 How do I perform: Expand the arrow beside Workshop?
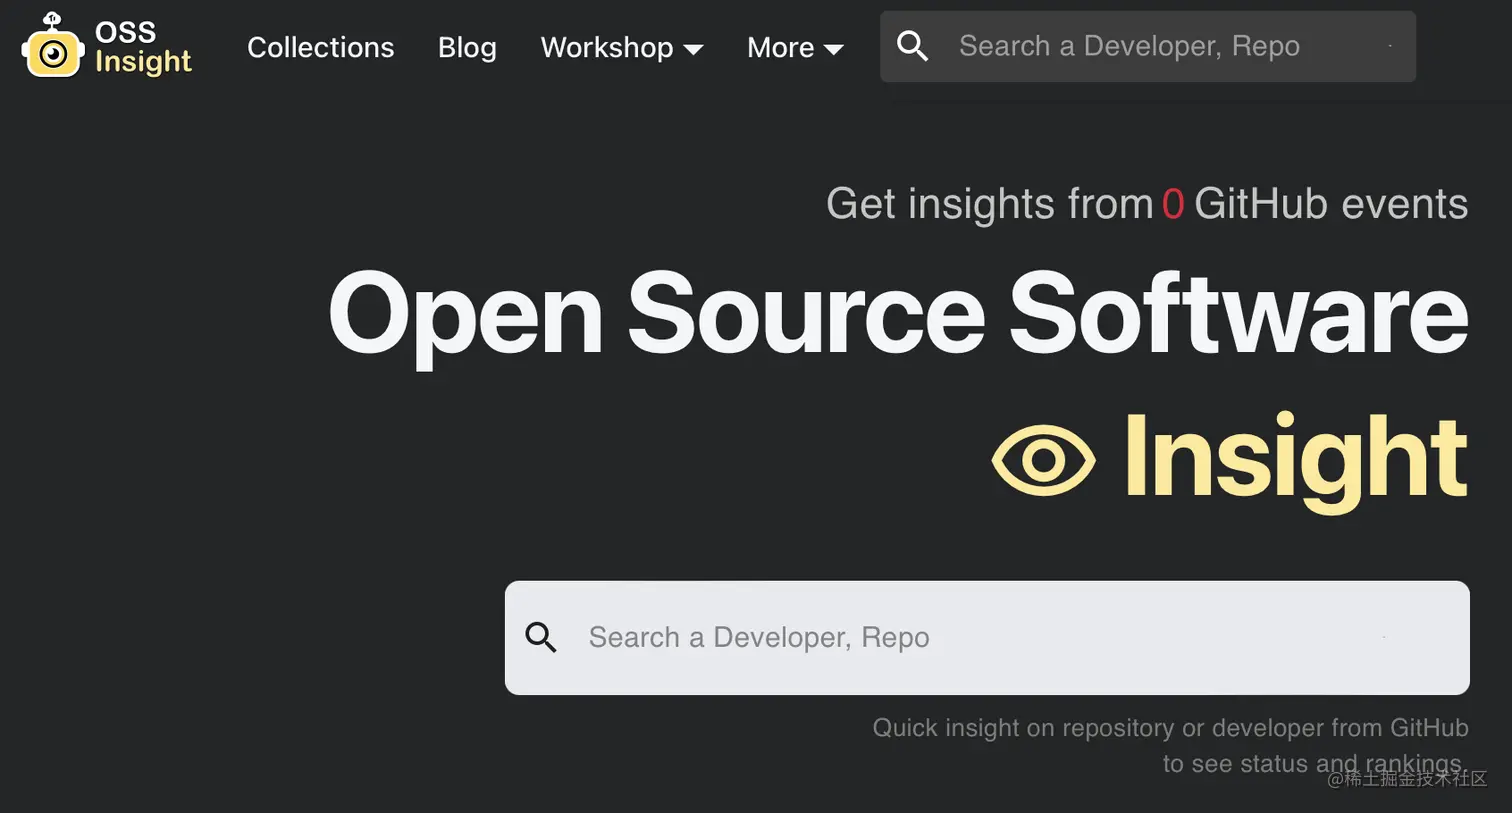pyautogui.click(x=693, y=49)
